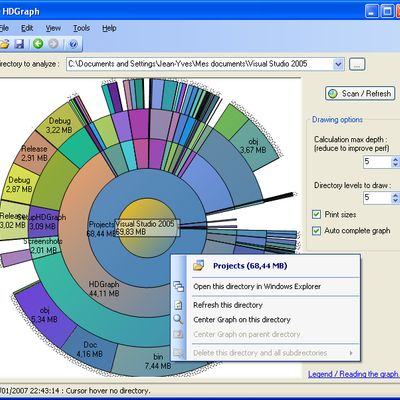
Task: Click the folder icon in context menu header
Action: click(x=199, y=266)
